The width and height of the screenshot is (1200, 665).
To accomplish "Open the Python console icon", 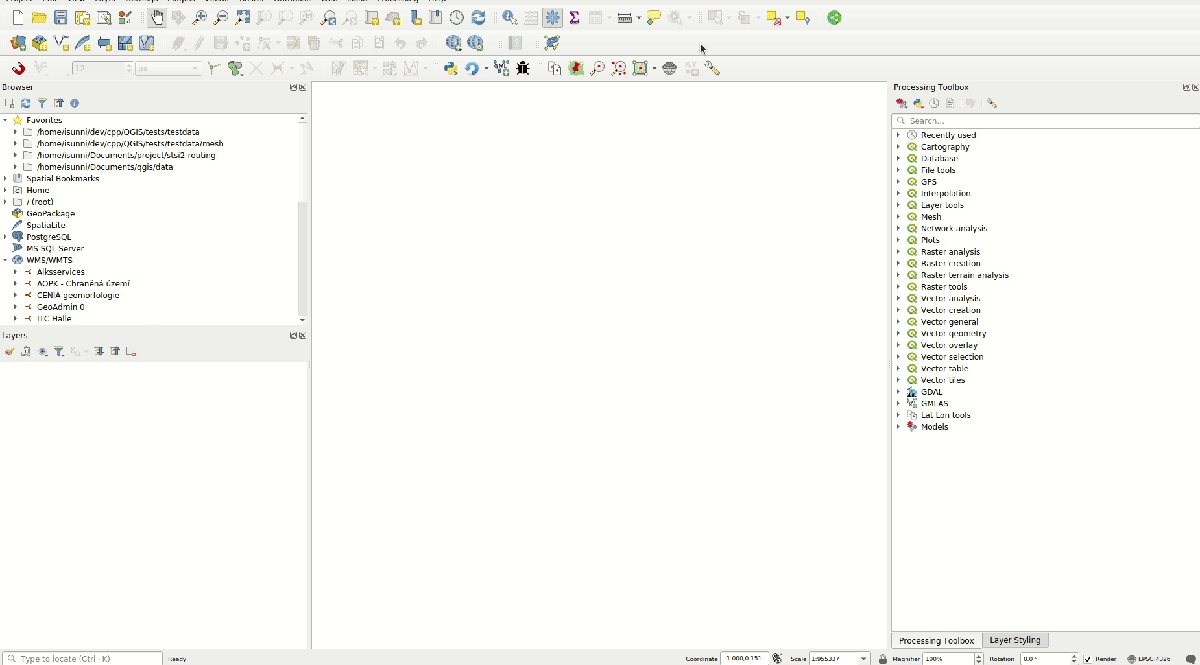I will (x=451, y=69).
